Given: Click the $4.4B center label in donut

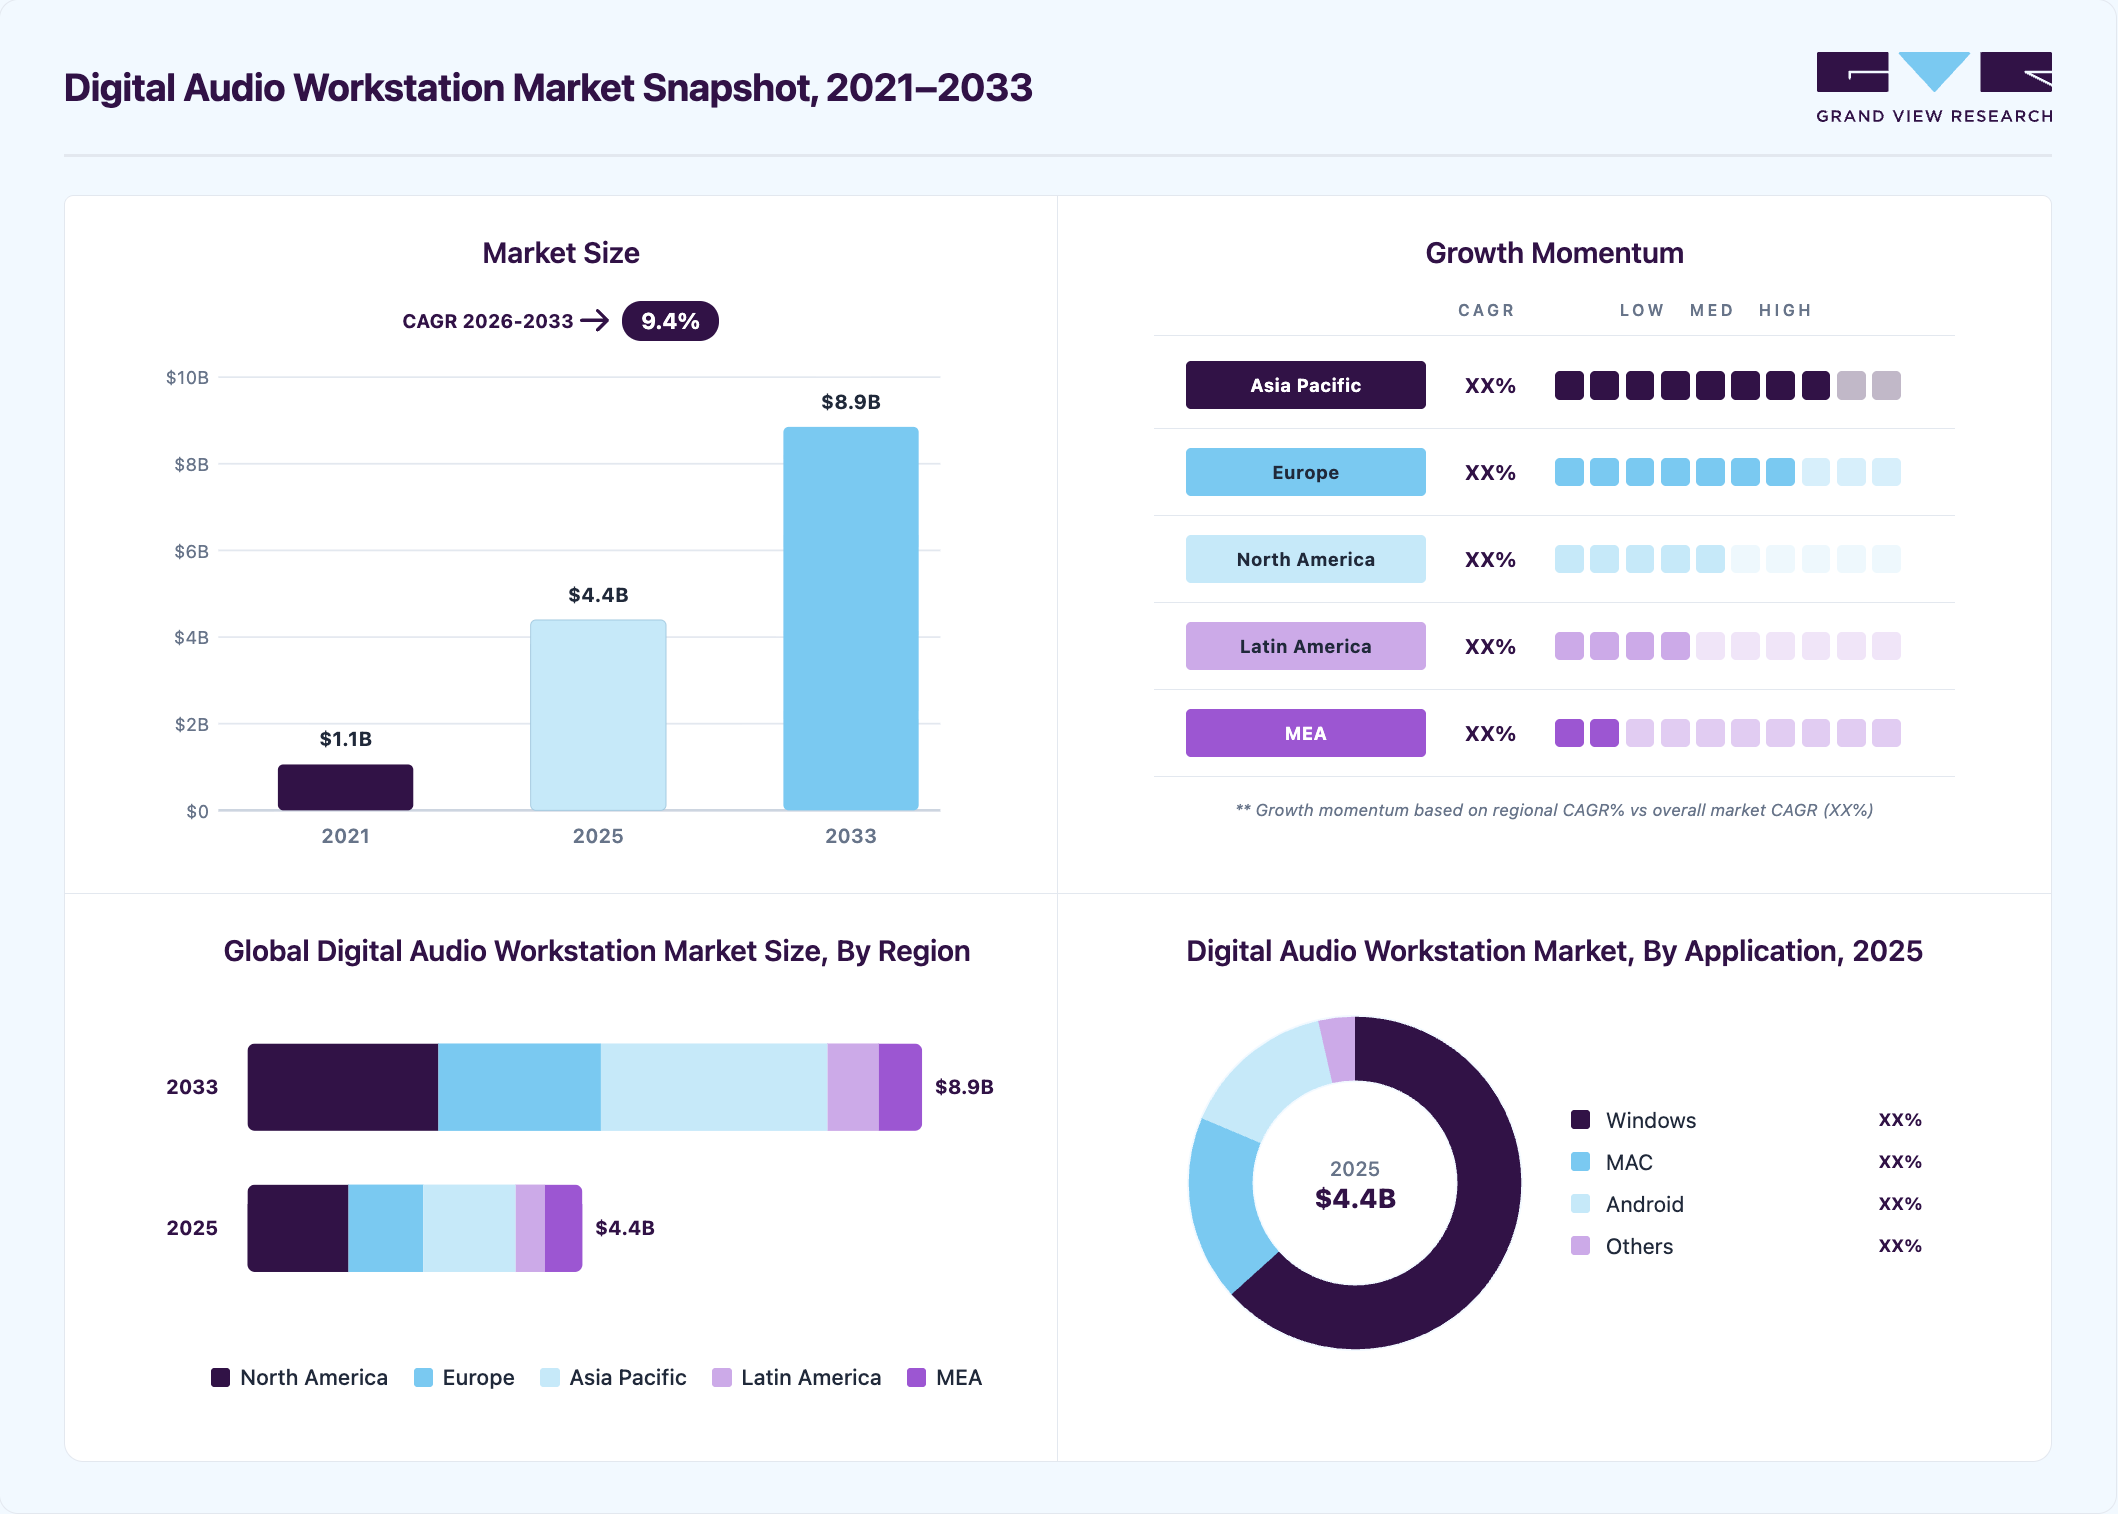Looking at the screenshot, I should (1355, 1198).
